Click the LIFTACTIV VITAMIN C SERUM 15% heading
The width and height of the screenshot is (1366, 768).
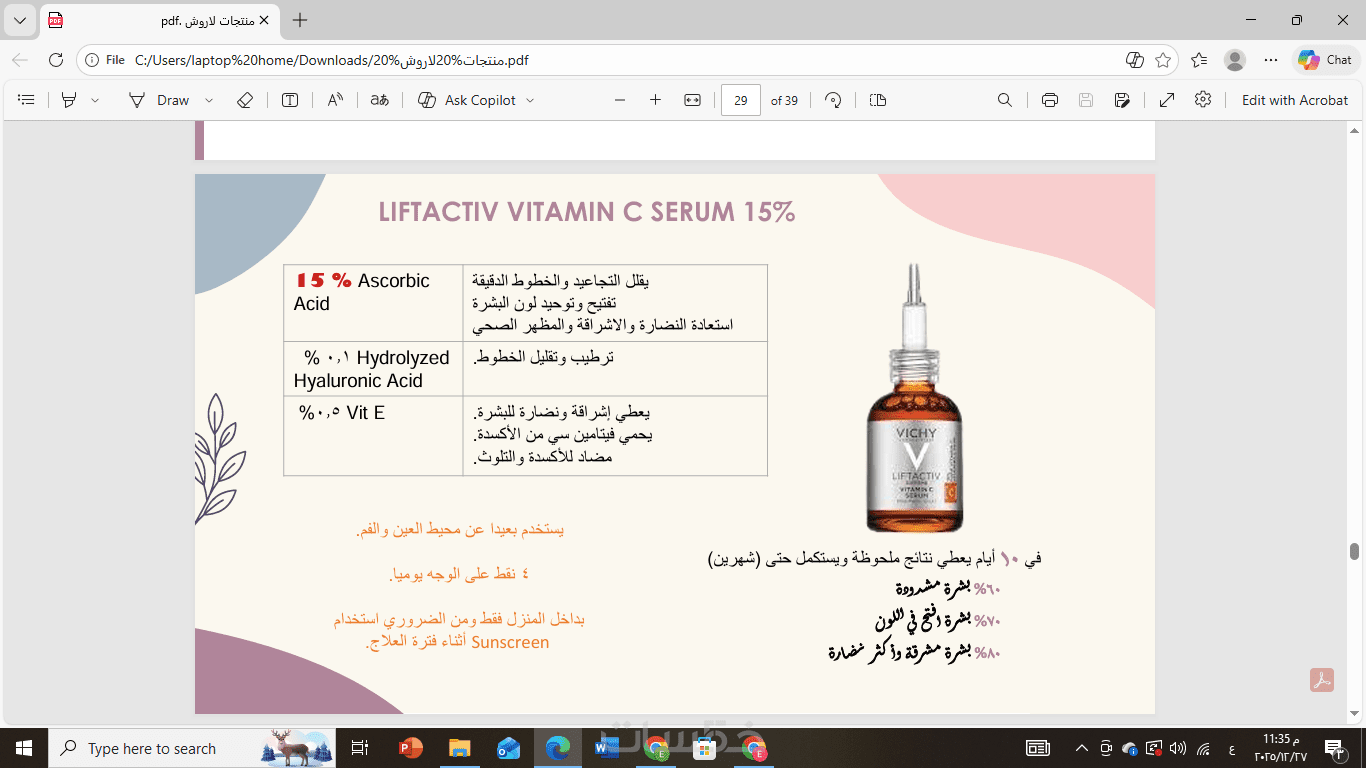586,212
